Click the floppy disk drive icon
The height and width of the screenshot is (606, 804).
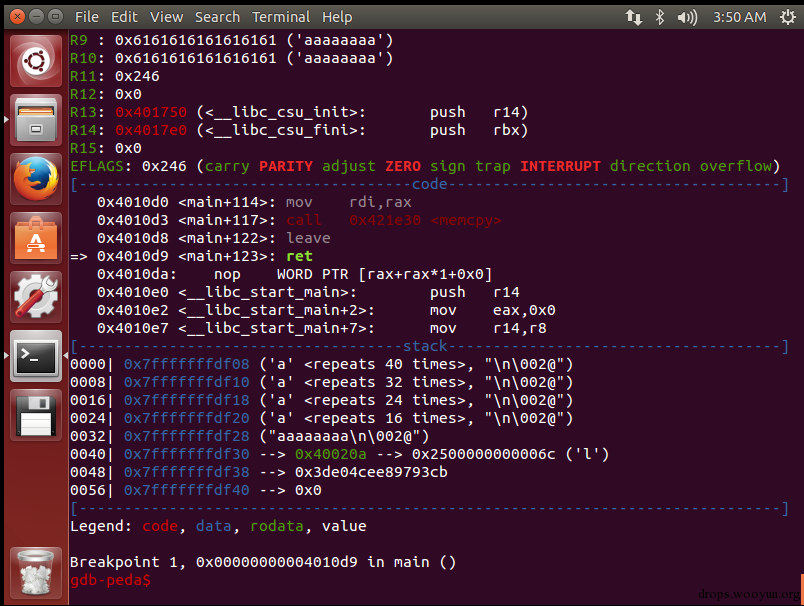tap(36, 415)
